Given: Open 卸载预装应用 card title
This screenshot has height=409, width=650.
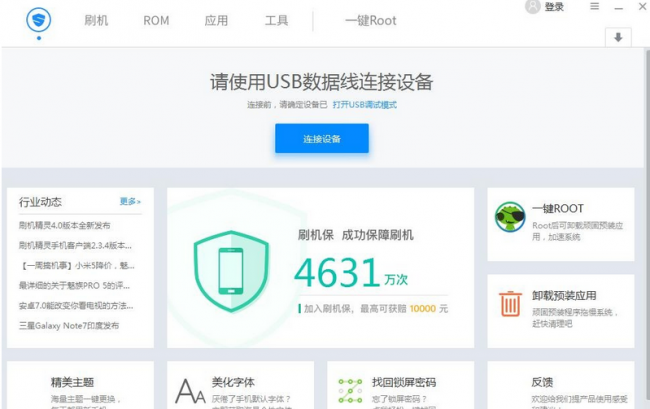Looking at the screenshot, I should click(x=564, y=295).
